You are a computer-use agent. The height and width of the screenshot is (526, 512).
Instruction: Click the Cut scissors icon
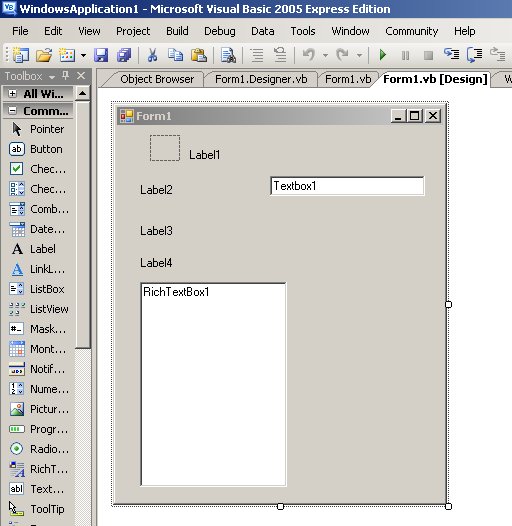click(152, 55)
